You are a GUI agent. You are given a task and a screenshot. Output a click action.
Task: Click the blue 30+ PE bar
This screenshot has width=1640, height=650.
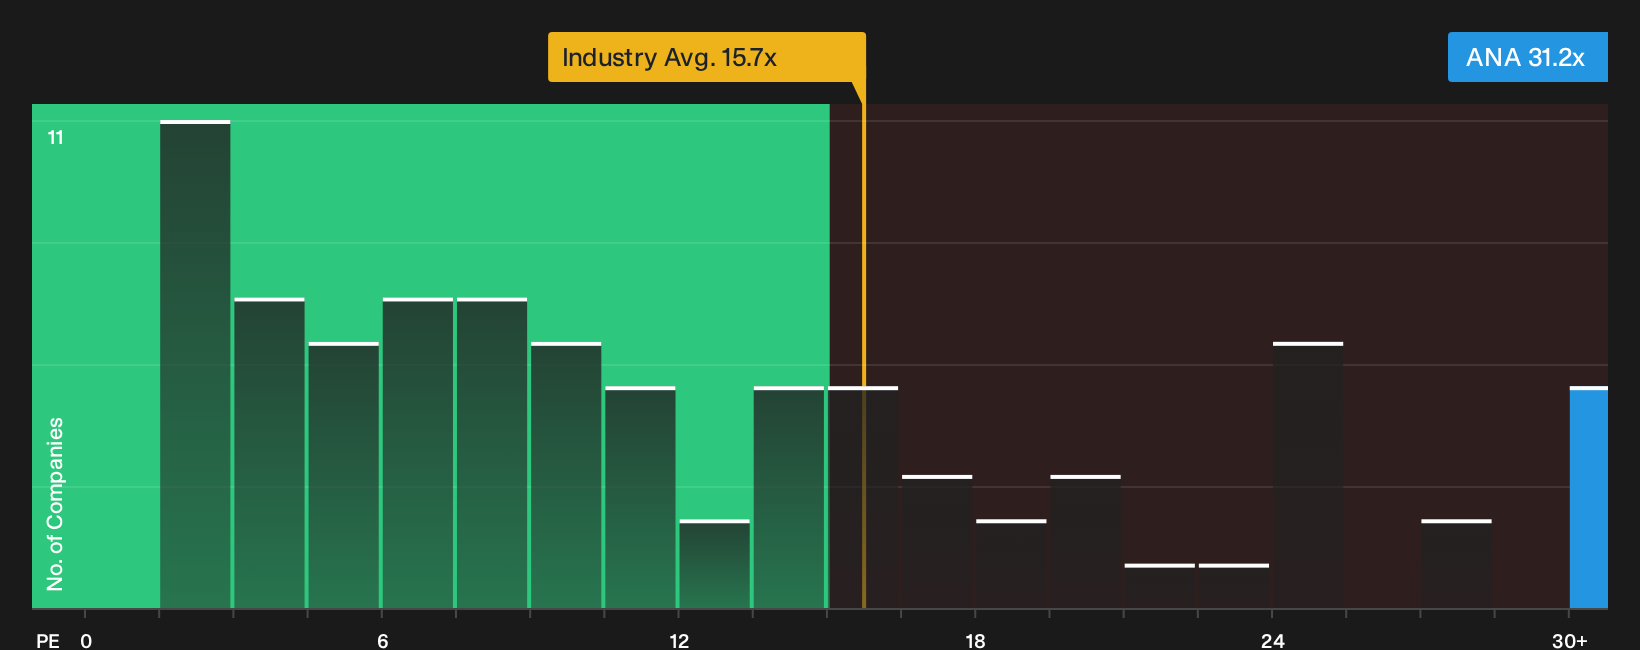[x=1589, y=497]
